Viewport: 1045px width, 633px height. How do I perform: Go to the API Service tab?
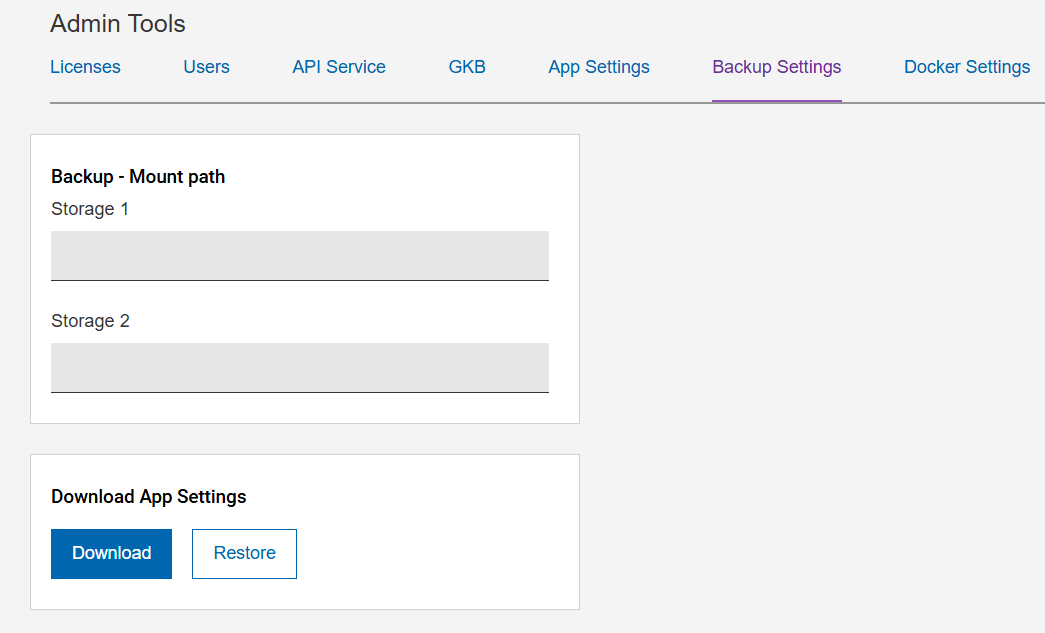pos(339,67)
